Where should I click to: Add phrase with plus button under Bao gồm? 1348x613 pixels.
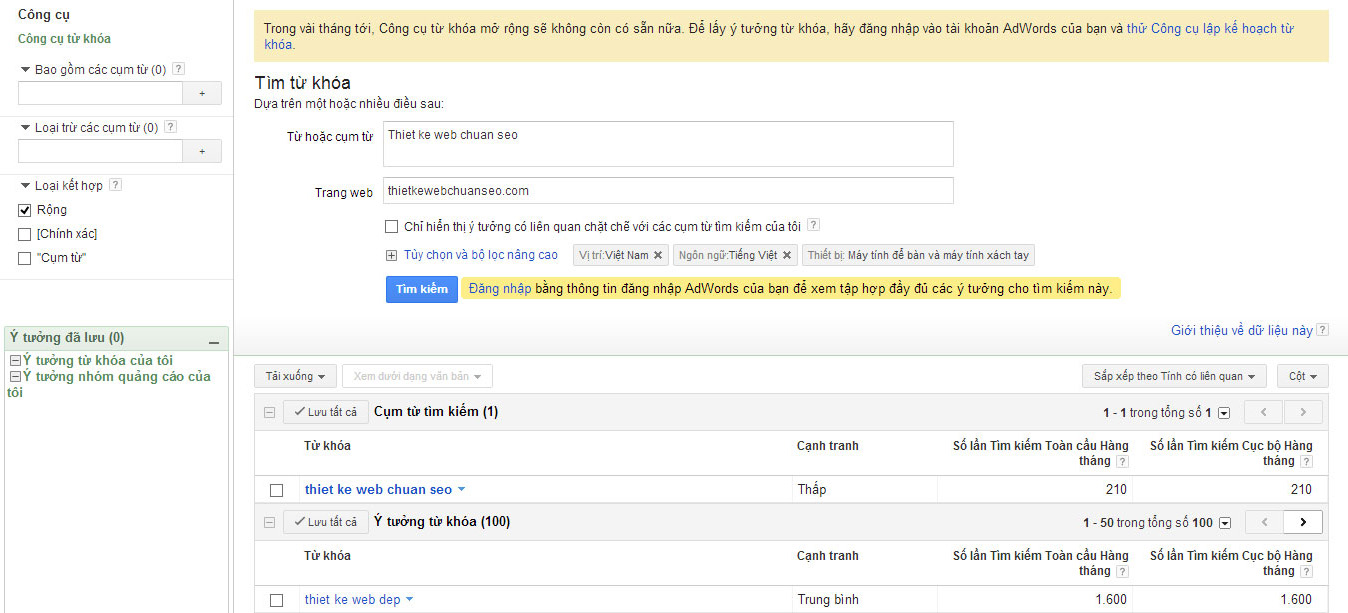pos(202,93)
